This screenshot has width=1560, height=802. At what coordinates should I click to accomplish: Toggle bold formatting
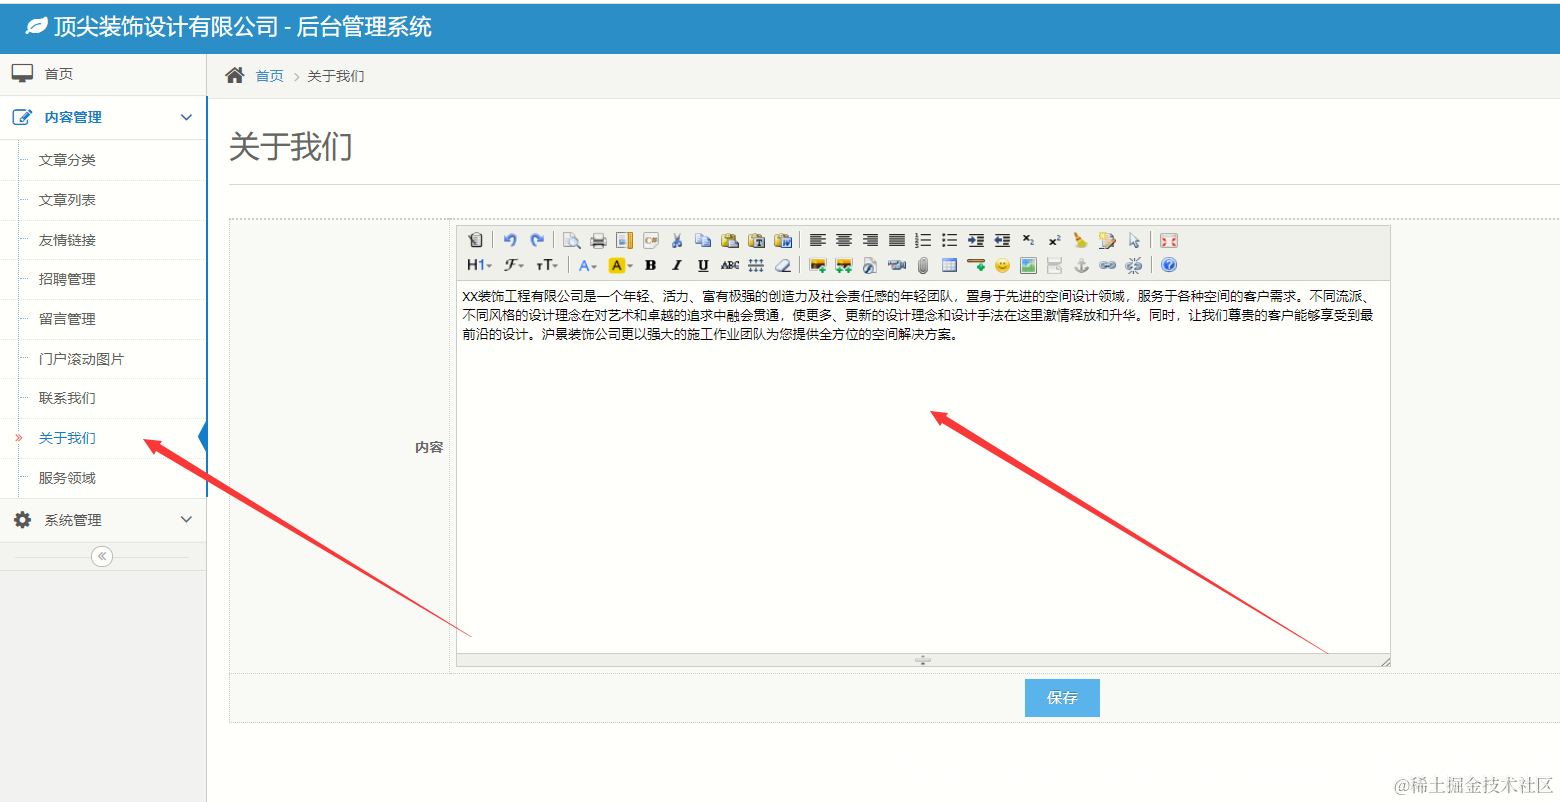651,265
